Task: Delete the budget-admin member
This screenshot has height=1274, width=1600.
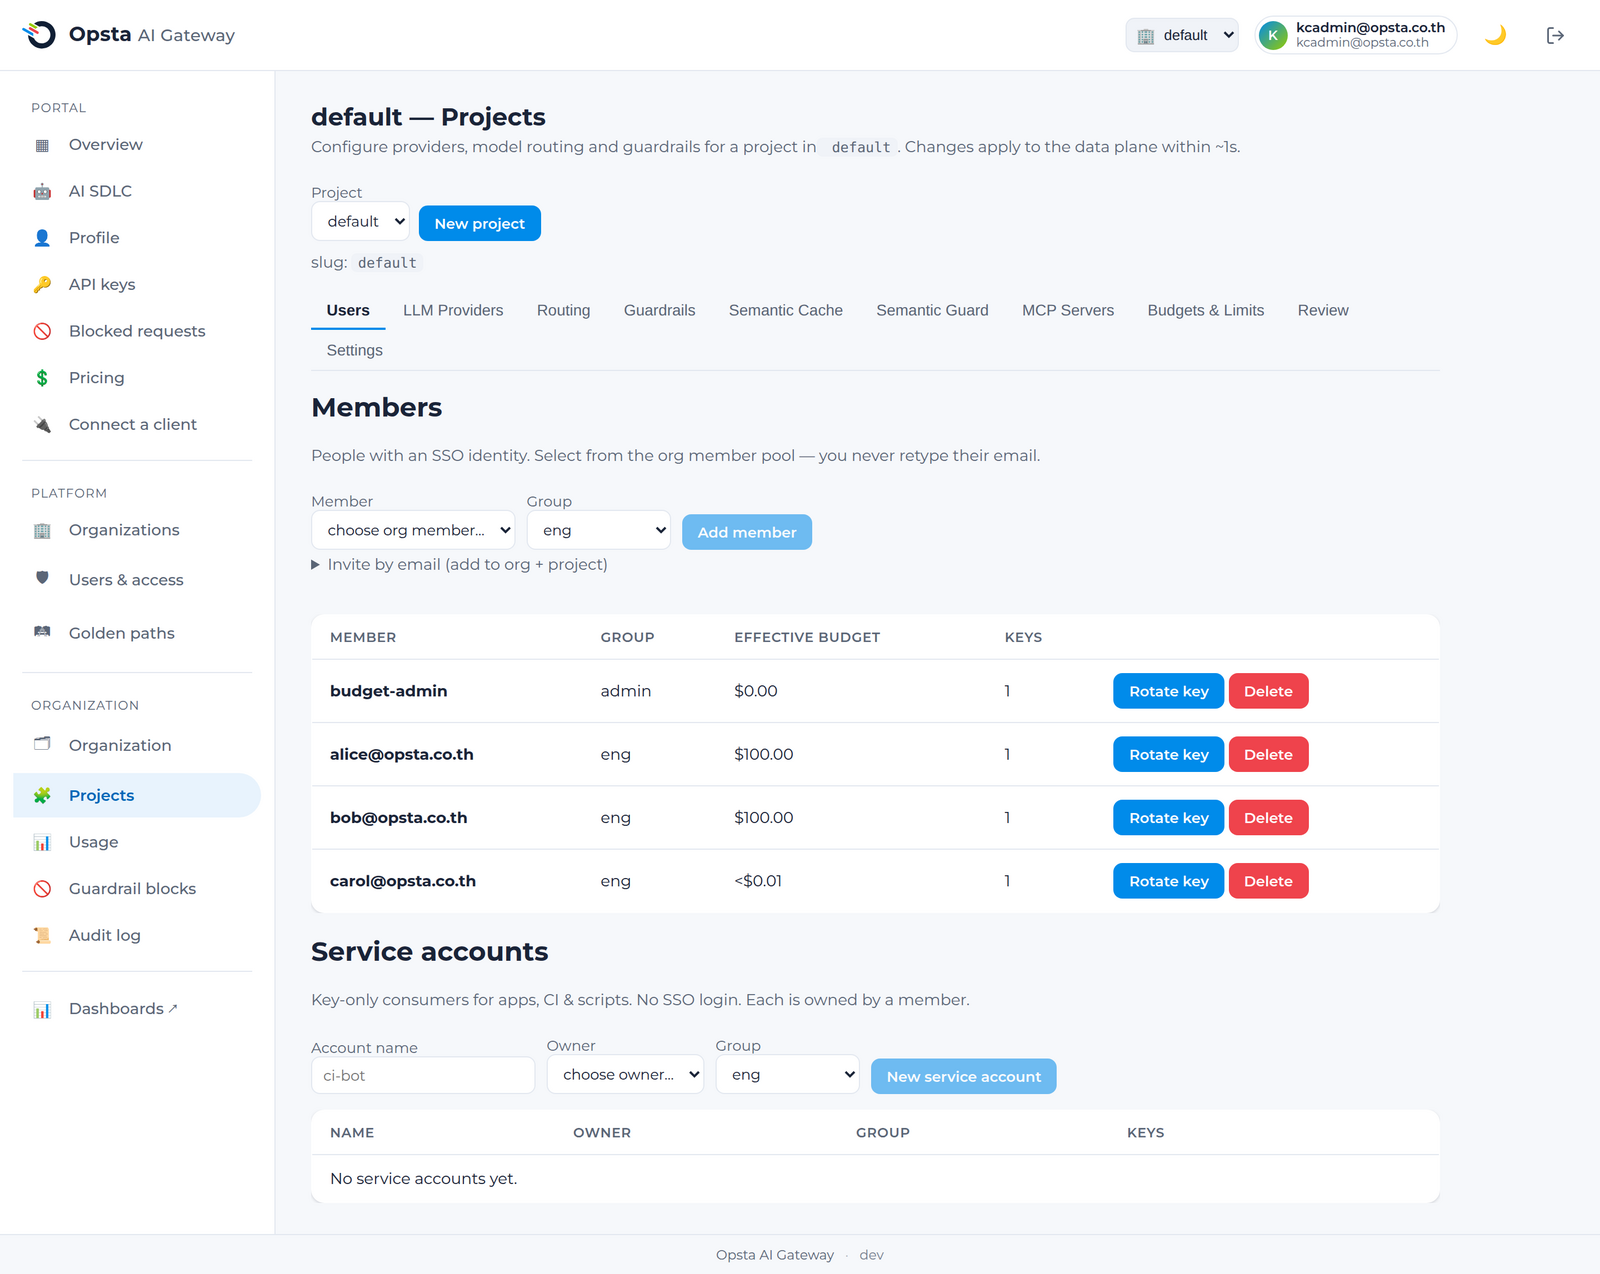Action: (x=1268, y=691)
